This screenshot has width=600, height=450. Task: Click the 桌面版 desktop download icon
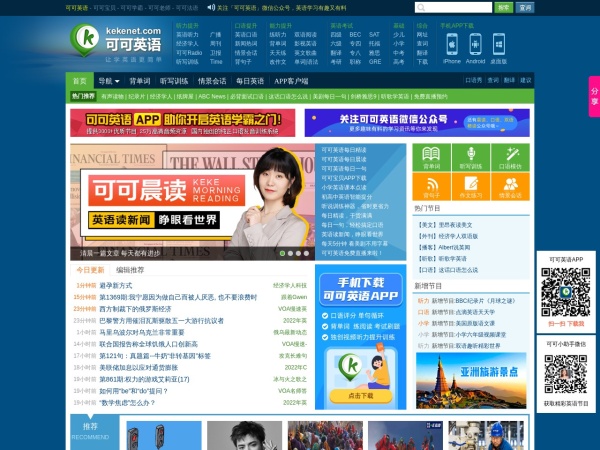(499, 44)
